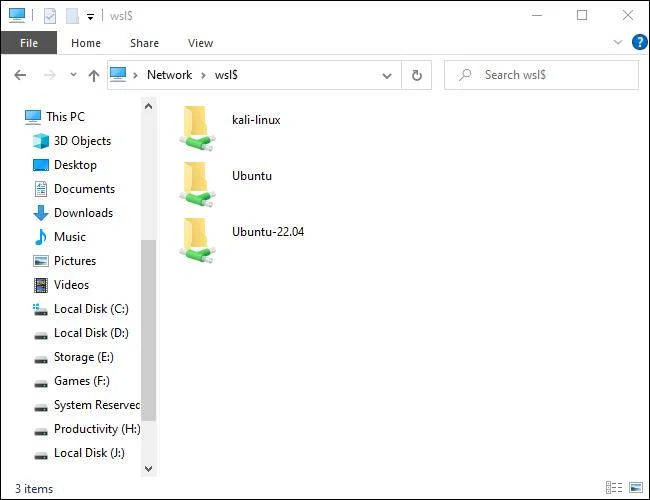Click the Network breadcrumb

click(170, 75)
